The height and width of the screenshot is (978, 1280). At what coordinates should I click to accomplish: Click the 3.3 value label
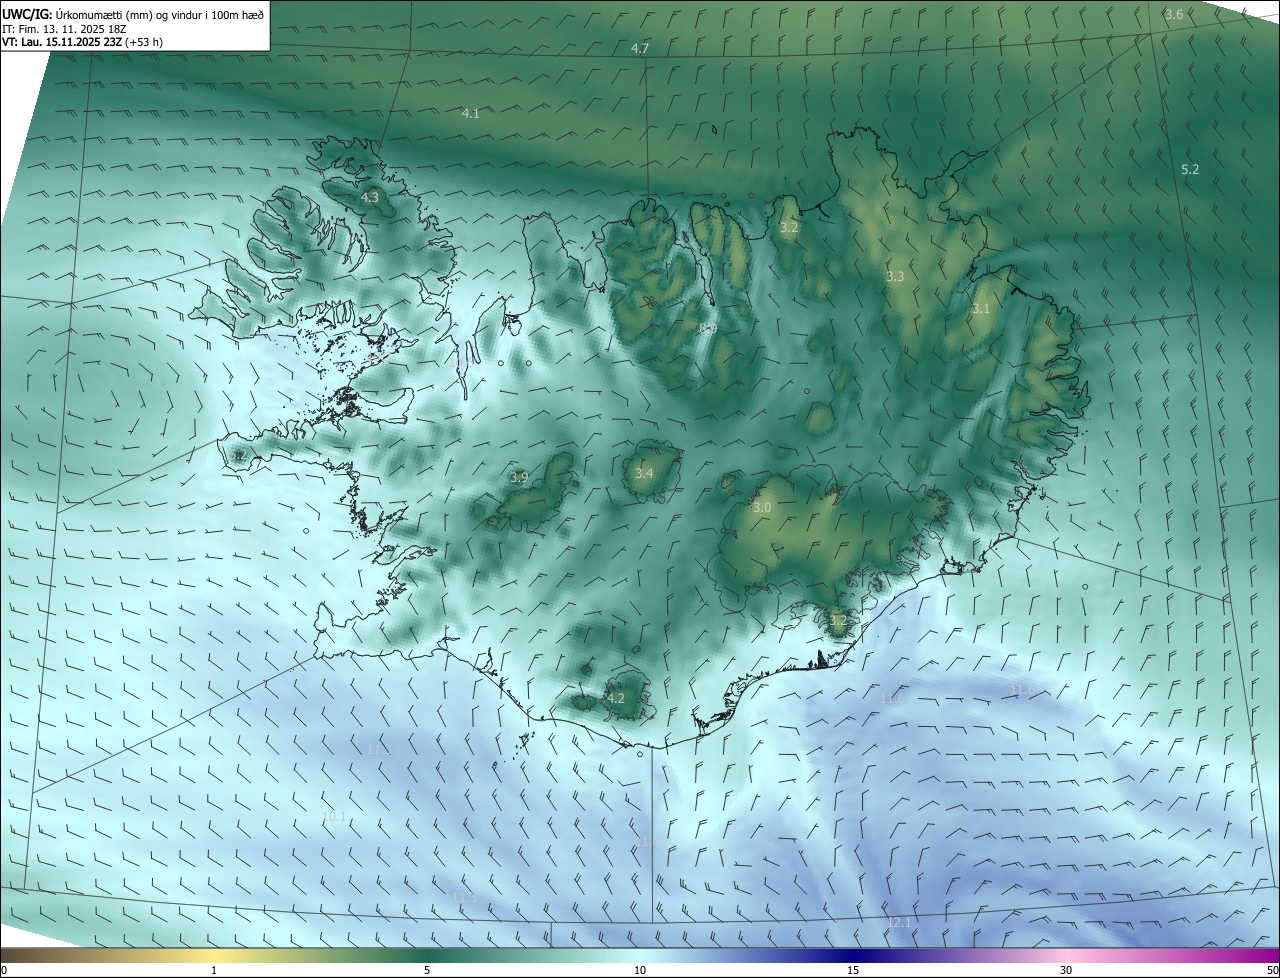tap(895, 277)
